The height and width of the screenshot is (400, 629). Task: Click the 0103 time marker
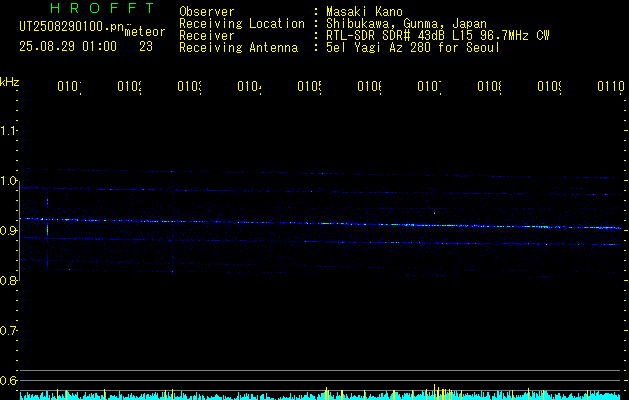pos(189,87)
